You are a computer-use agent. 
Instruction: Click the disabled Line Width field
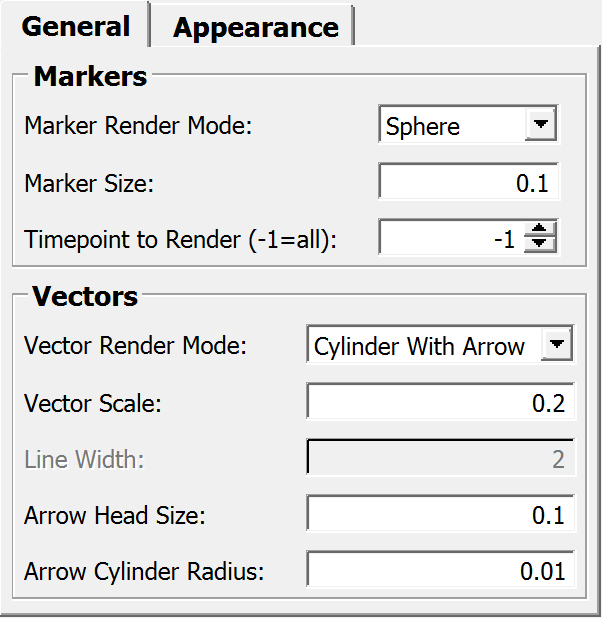pos(440,459)
